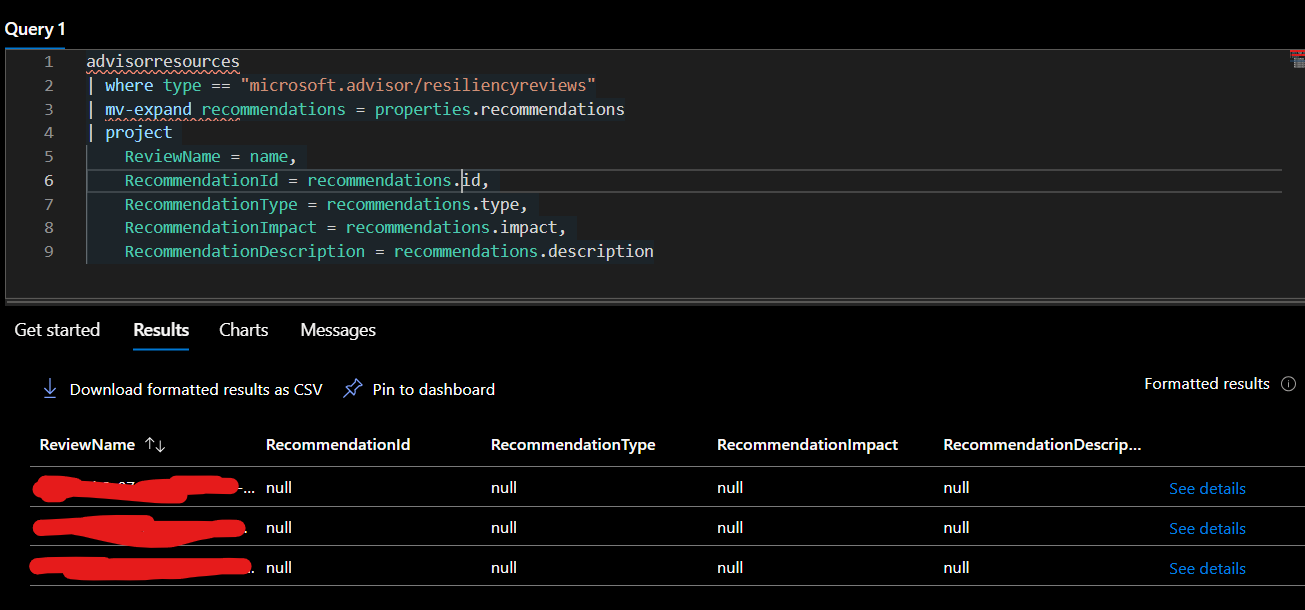Click the null RecommendationId in the first row
This screenshot has width=1305, height=610.
(x=279, y=488)
